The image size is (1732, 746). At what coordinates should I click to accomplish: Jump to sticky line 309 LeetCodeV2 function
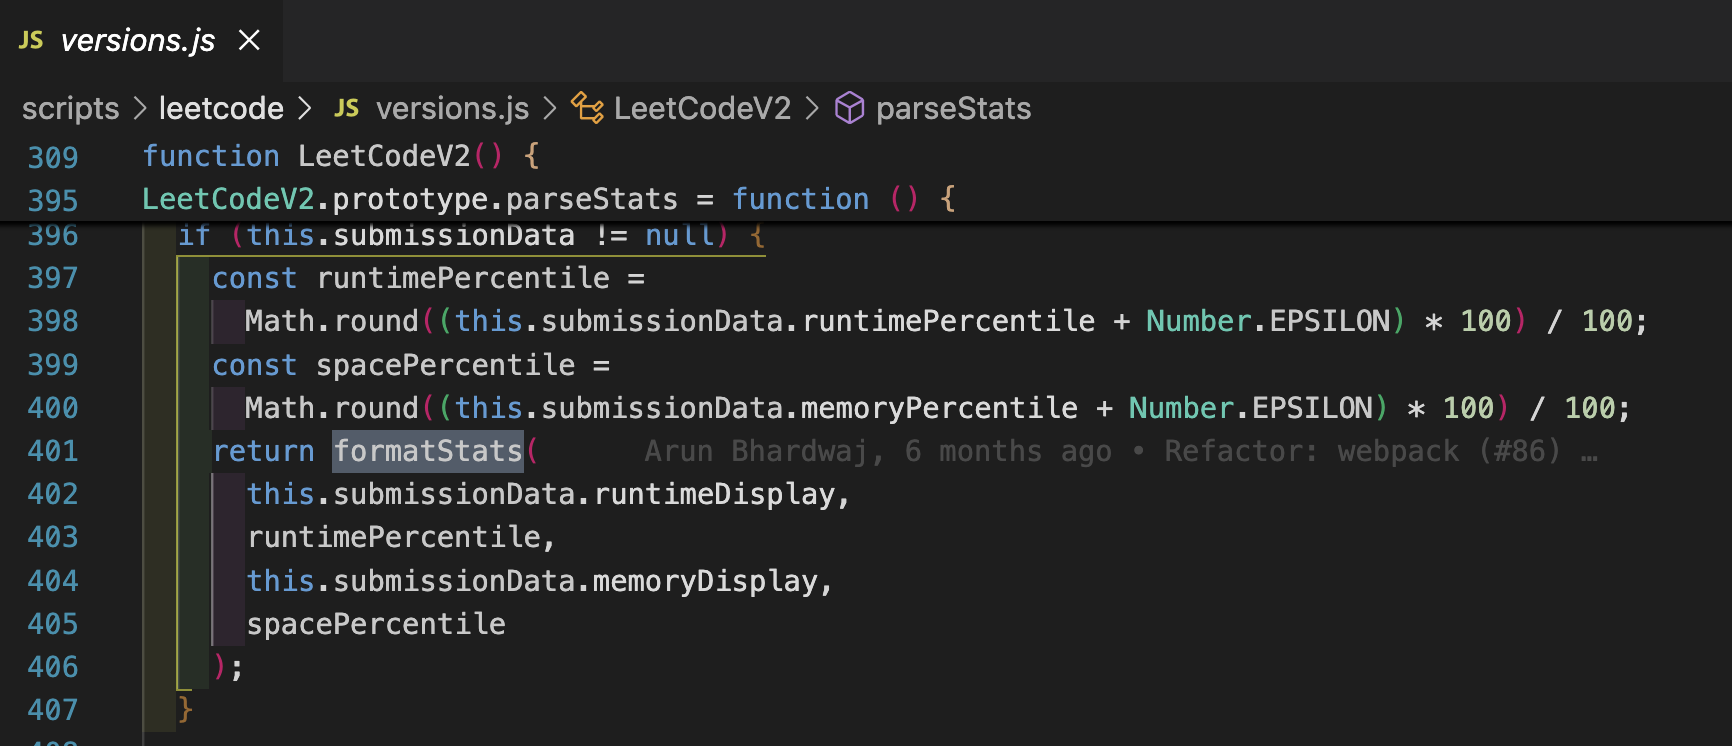(384, 156)
